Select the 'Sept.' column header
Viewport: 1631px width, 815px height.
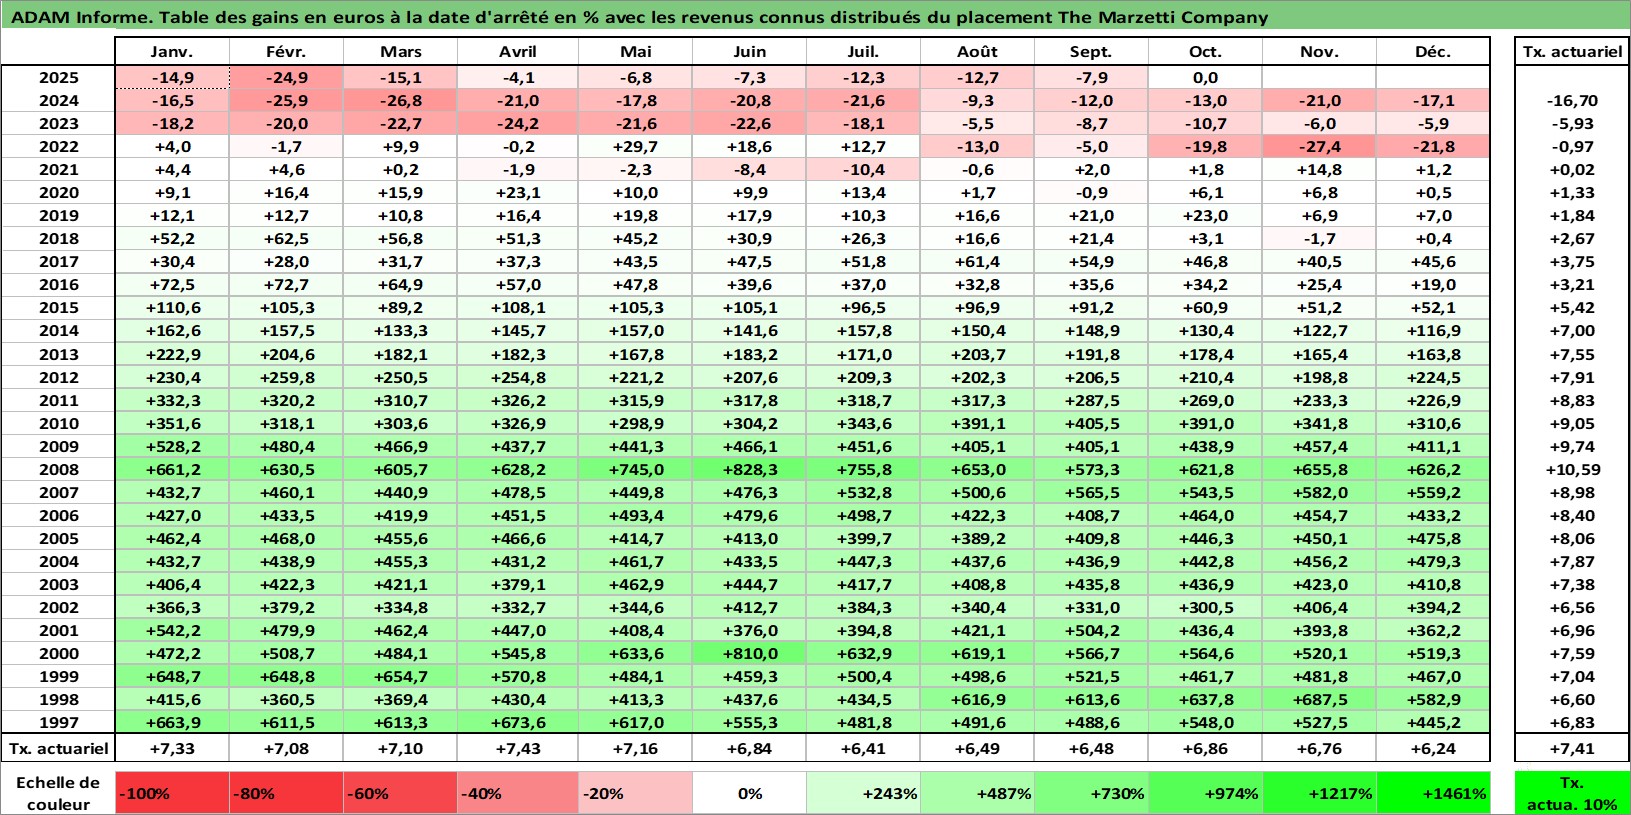[x=1091, y=52]
